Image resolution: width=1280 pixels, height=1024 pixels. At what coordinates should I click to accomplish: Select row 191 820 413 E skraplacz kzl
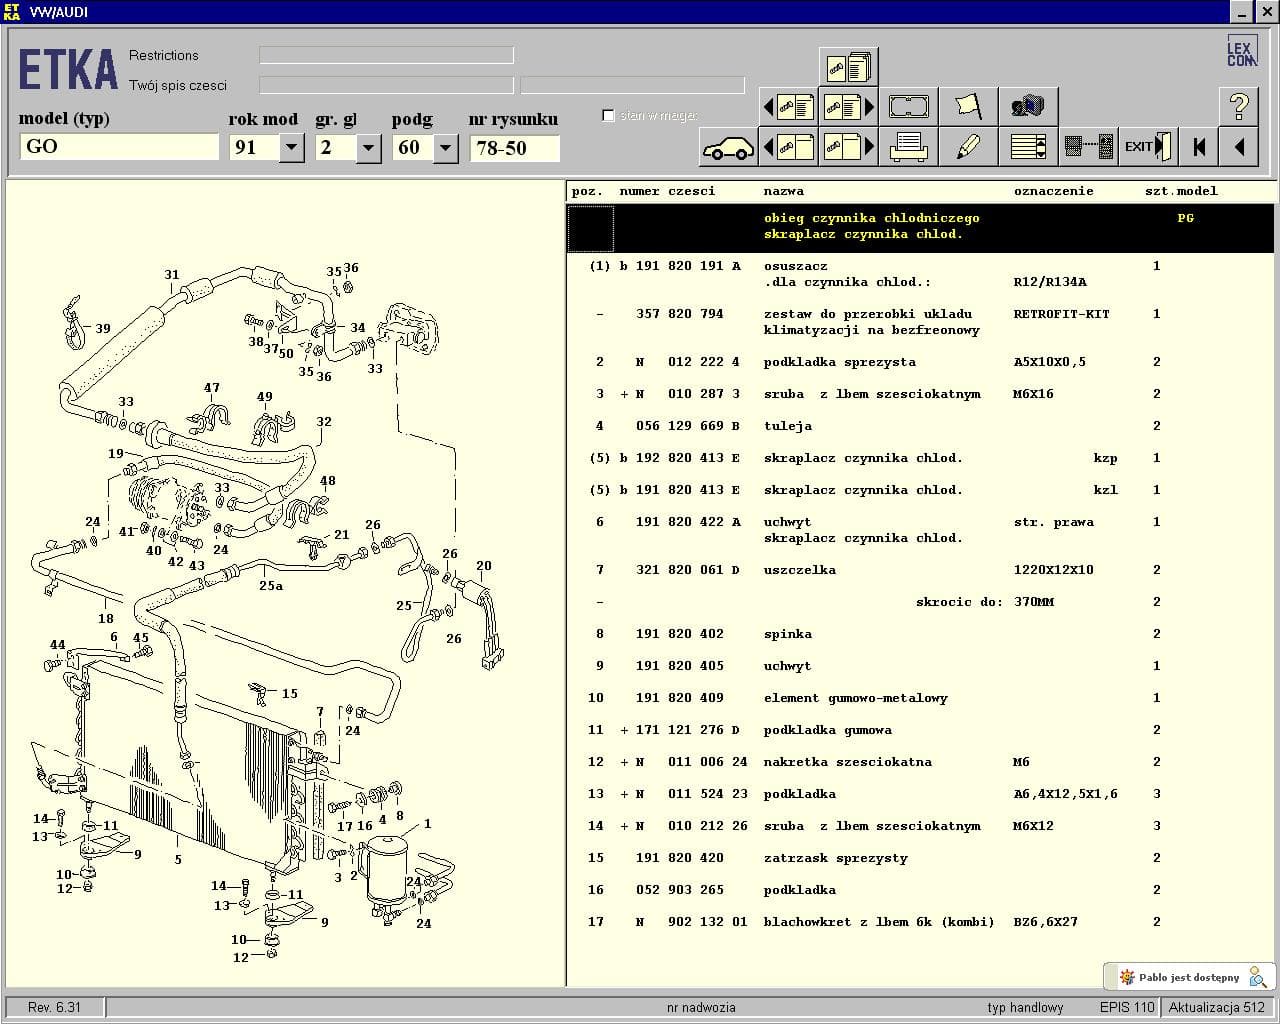click(x=920, y=490)
